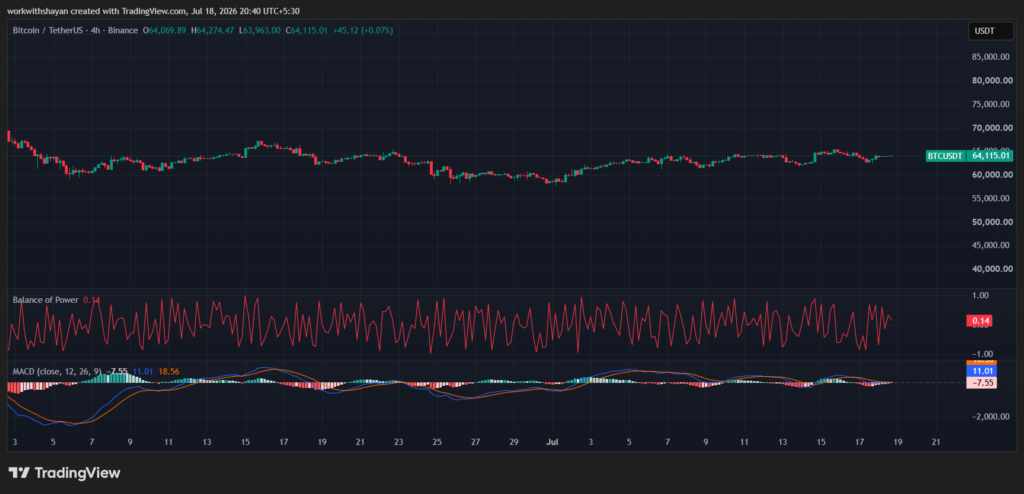Click the 40,000.00 price axis label
This screenshot has width=1024, height=494.
tap(993, 269)
